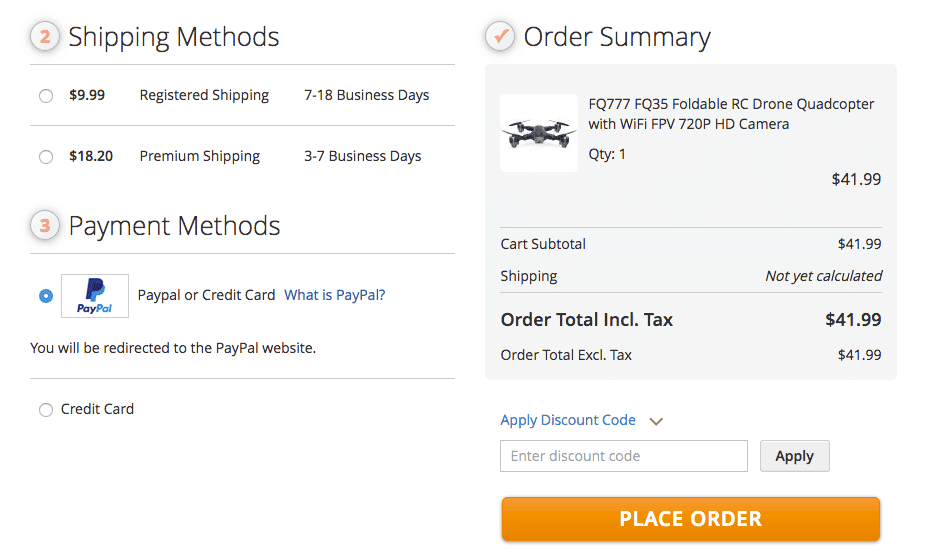Collapse the discount code chevron arrow
Screen dimensions: 937x559
pos(656,421)
